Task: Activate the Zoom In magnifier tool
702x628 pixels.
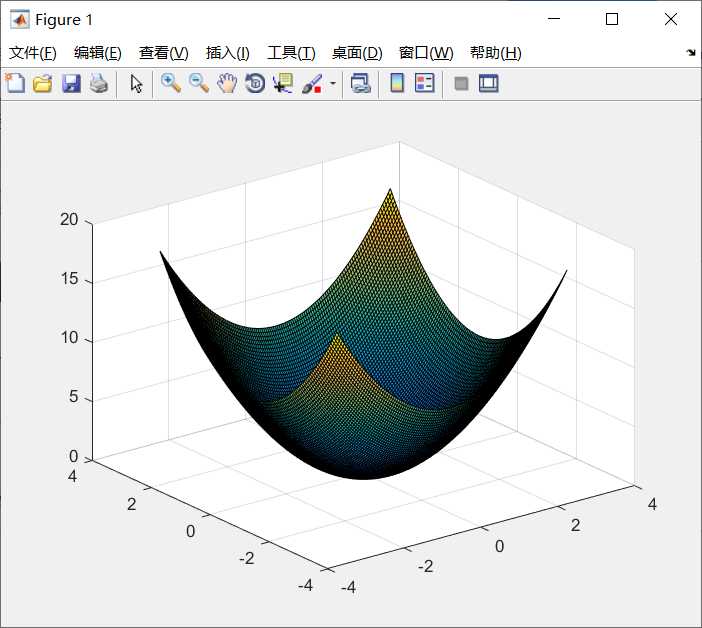Action: point(171,83)
